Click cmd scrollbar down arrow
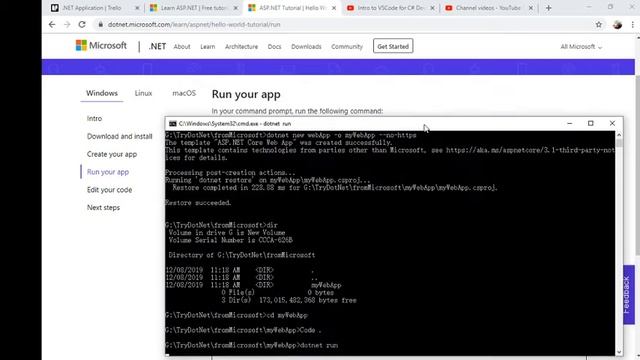 [619, 352]
